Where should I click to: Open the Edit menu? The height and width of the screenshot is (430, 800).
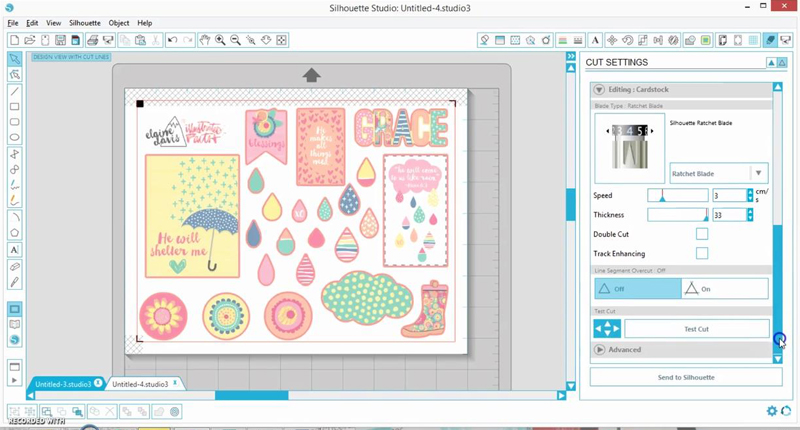(x=32, y=23)
